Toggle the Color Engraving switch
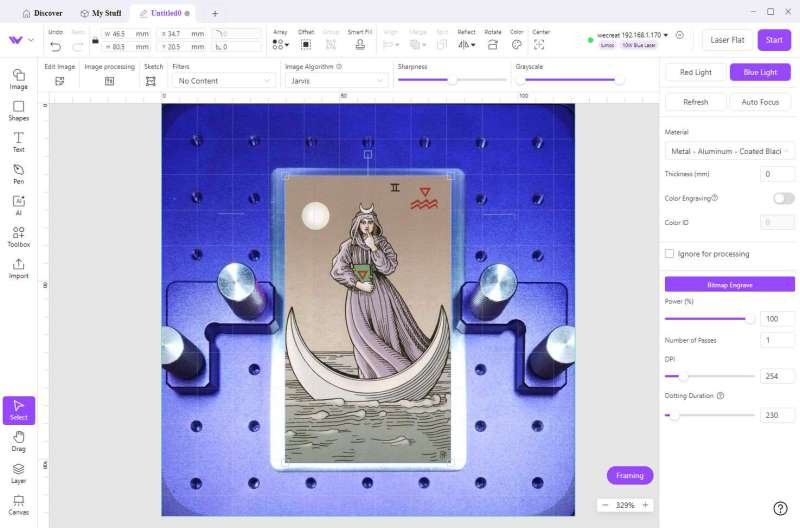 [x=783, y=198]
